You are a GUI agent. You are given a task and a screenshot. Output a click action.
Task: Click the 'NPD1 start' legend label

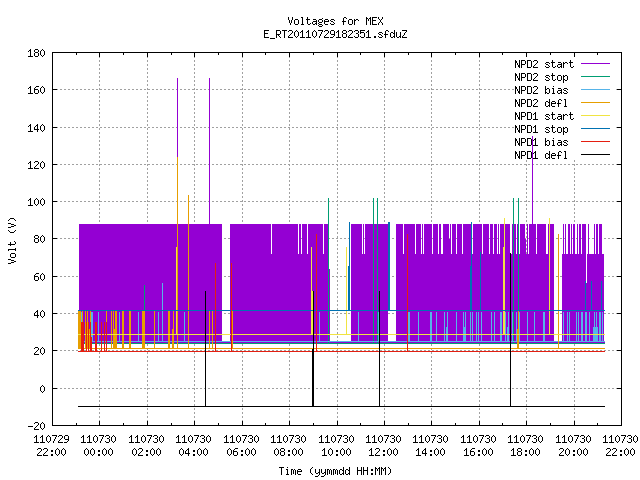tap(544, 116)
